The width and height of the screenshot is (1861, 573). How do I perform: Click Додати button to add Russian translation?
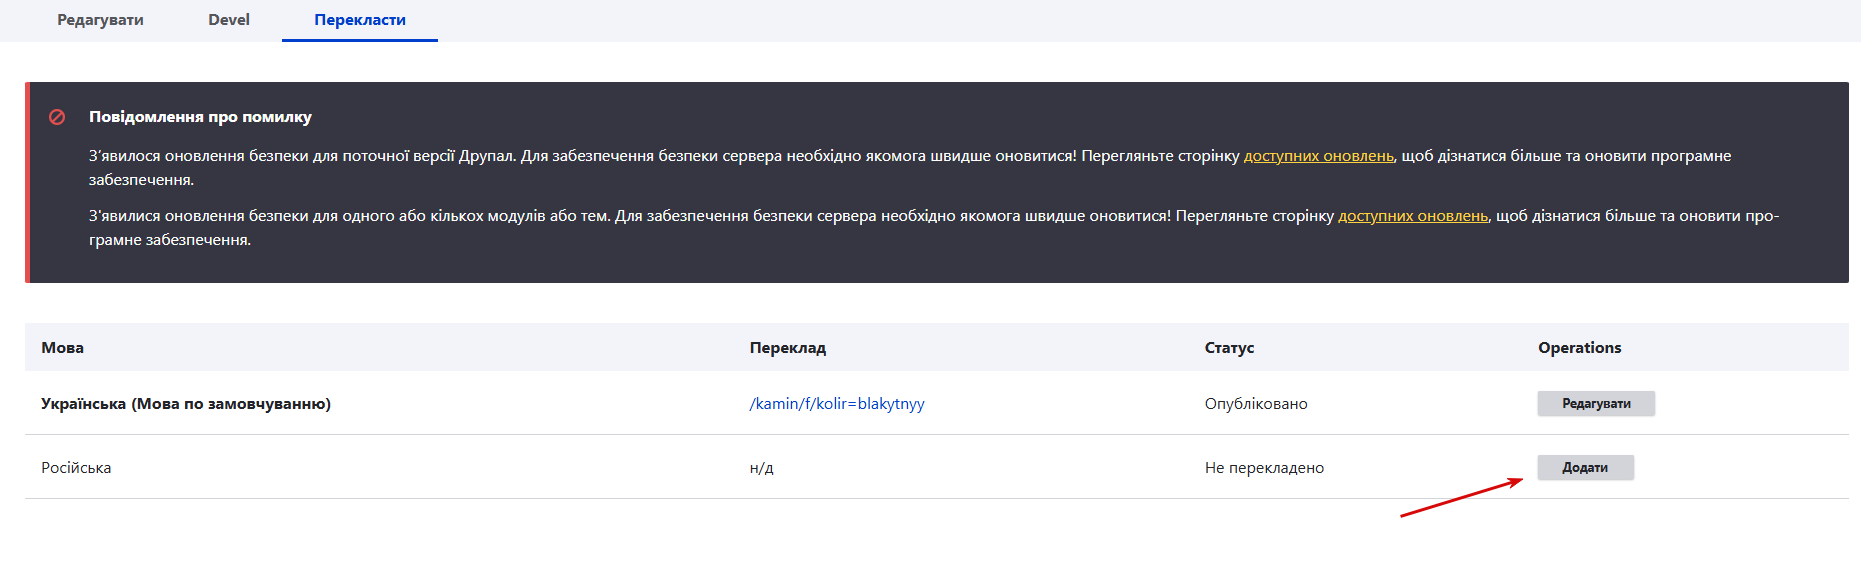(x=1585, y=467)
